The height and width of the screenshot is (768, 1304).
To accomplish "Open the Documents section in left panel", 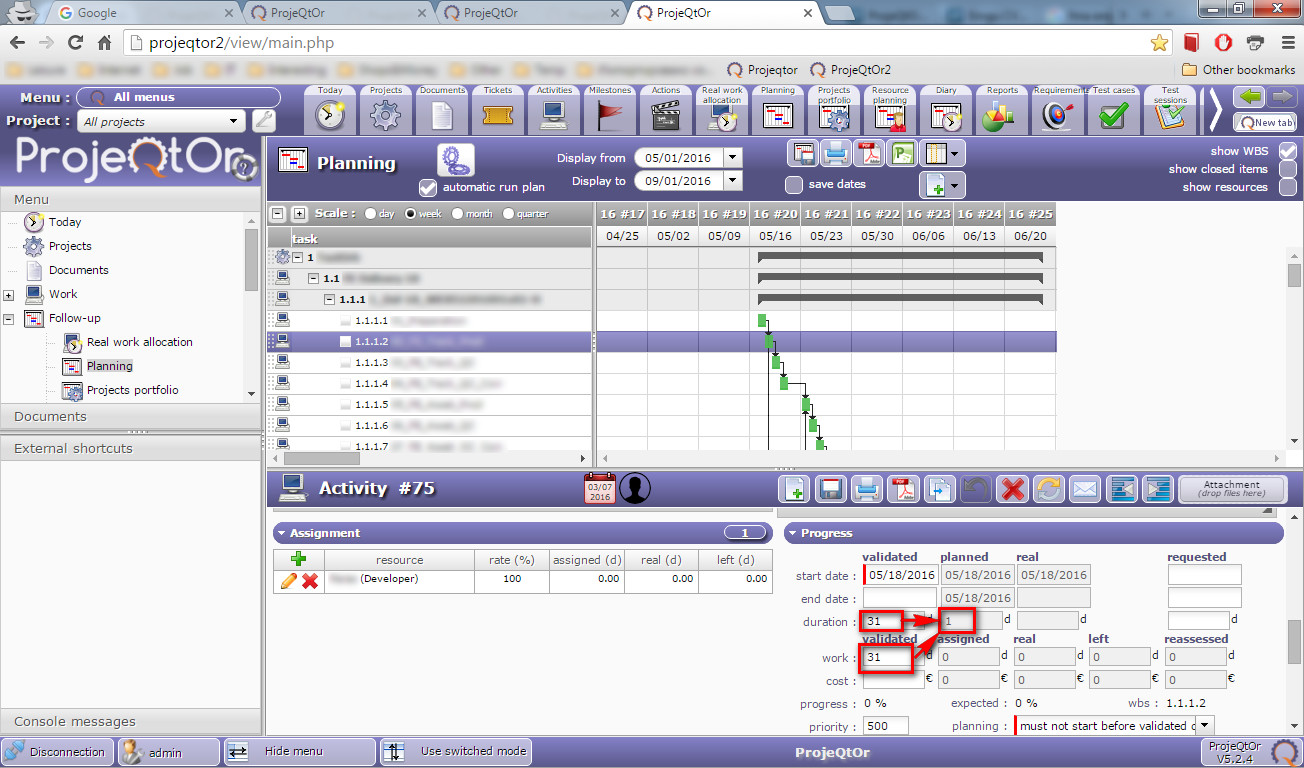I will (x=50, y=417).
